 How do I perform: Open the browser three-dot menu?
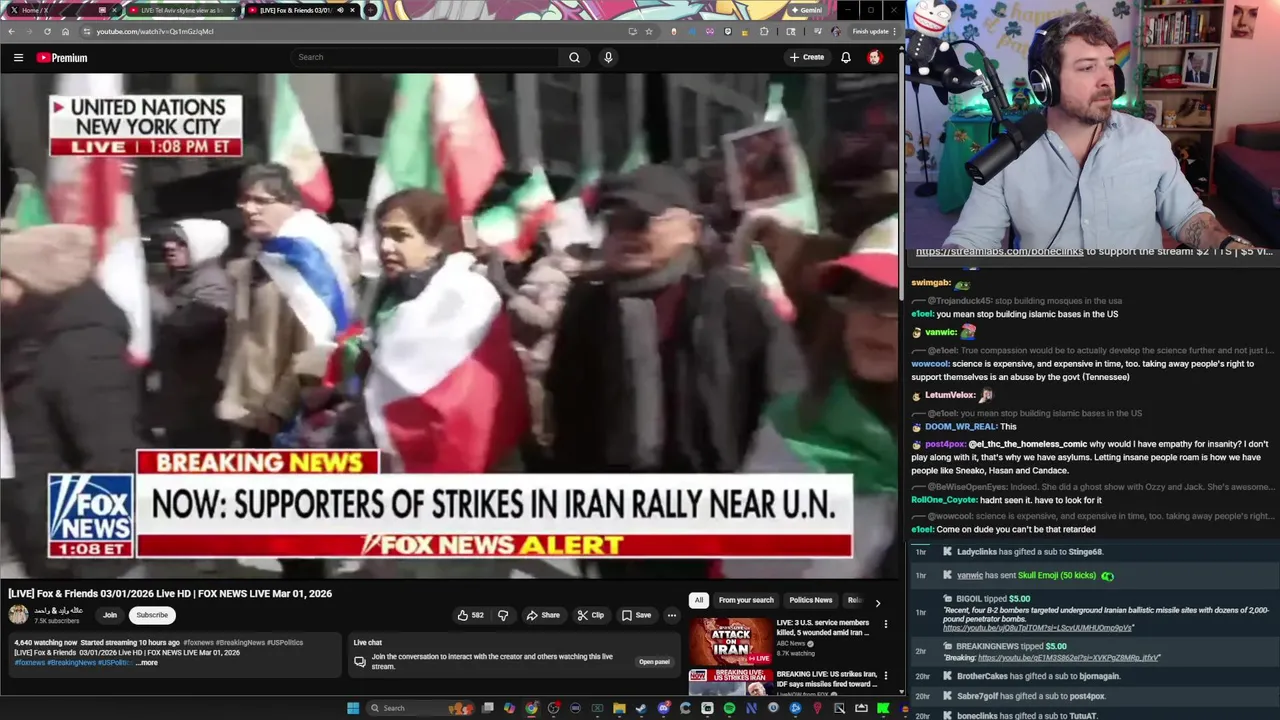(895, 31)
